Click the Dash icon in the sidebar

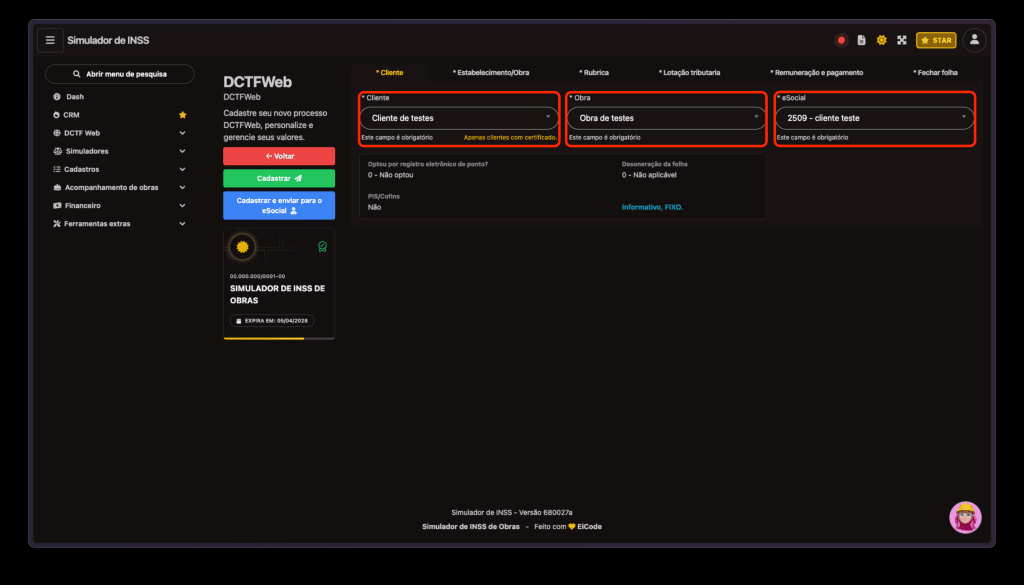click(57, 97)
